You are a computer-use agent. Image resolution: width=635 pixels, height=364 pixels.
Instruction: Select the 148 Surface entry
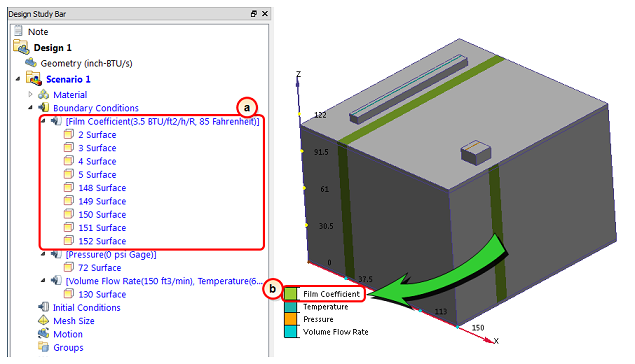point(102,188)
